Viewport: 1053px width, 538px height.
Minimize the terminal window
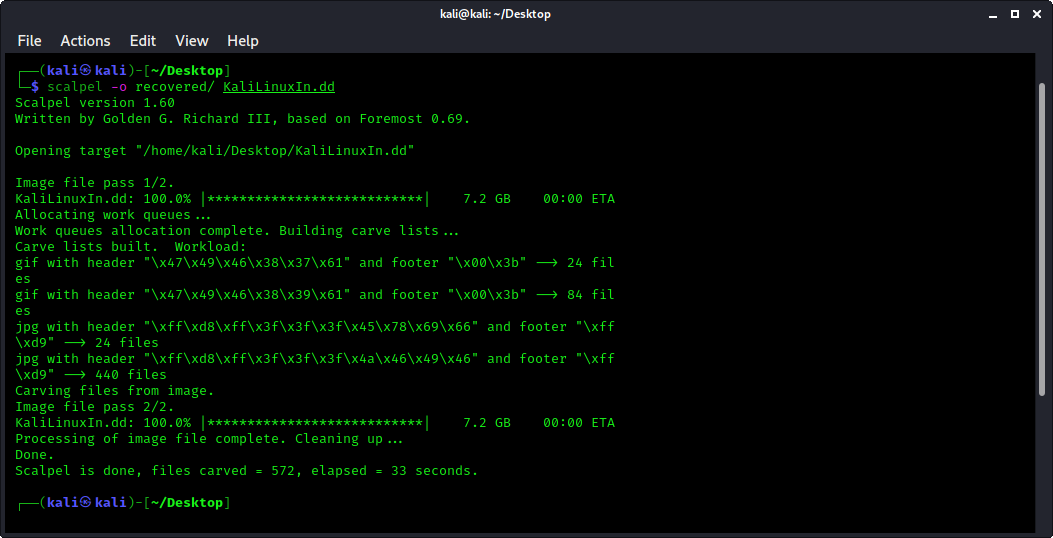point(993,14)
